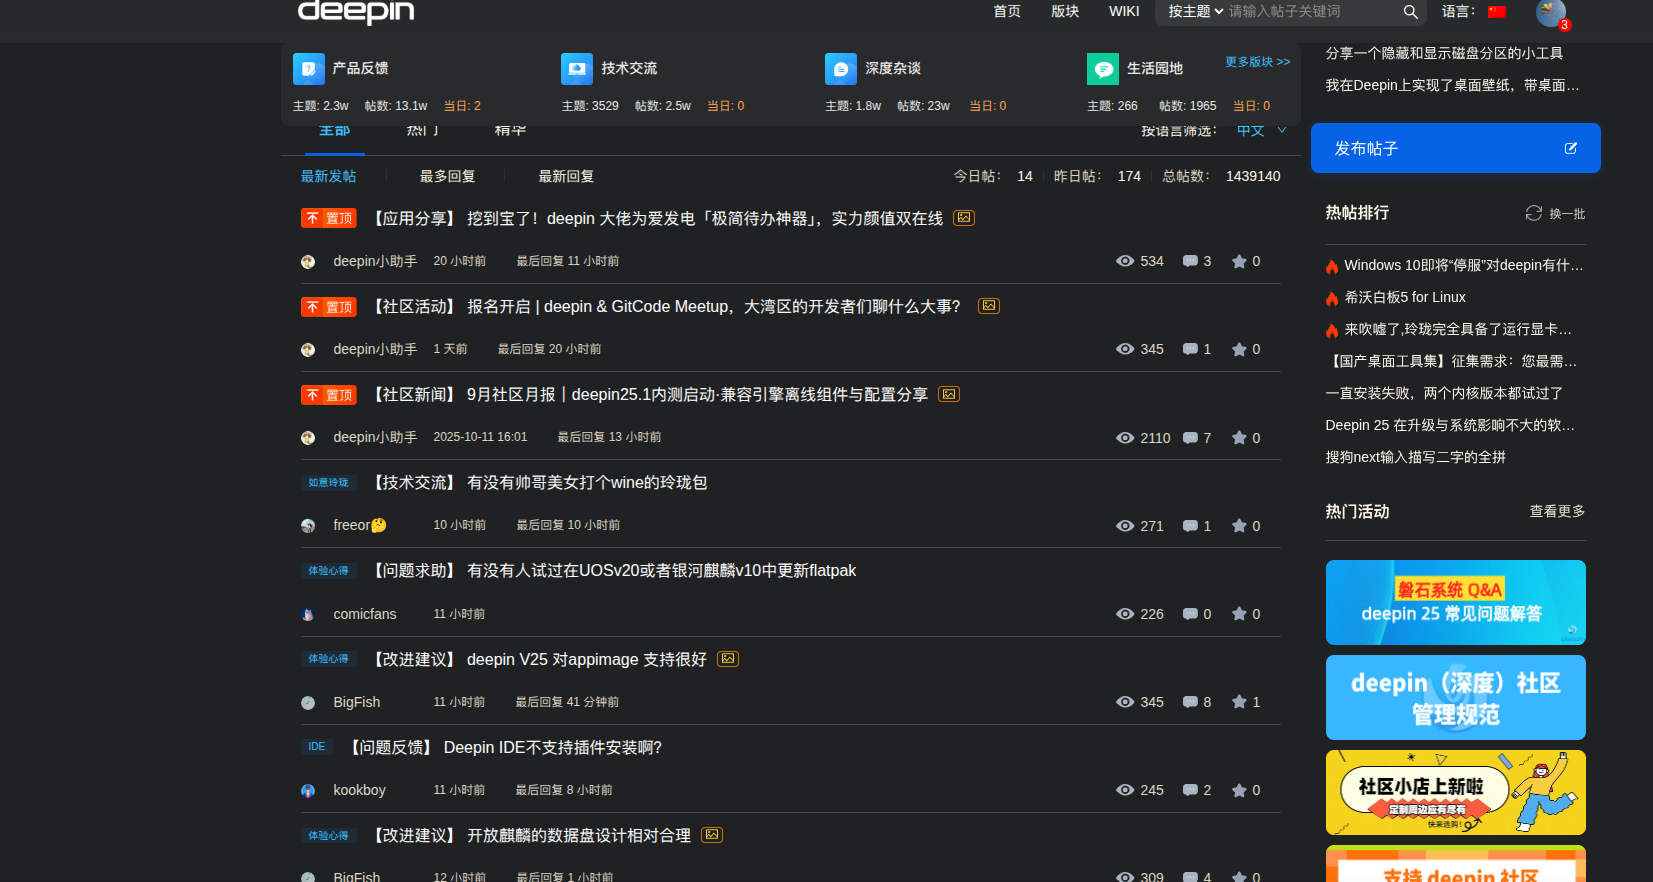Open hot post 一直安装失败,两个内核版本都试过了
Image resolution: width=1653 pixels, height=882 pixels.
[x=1443, y=393]
